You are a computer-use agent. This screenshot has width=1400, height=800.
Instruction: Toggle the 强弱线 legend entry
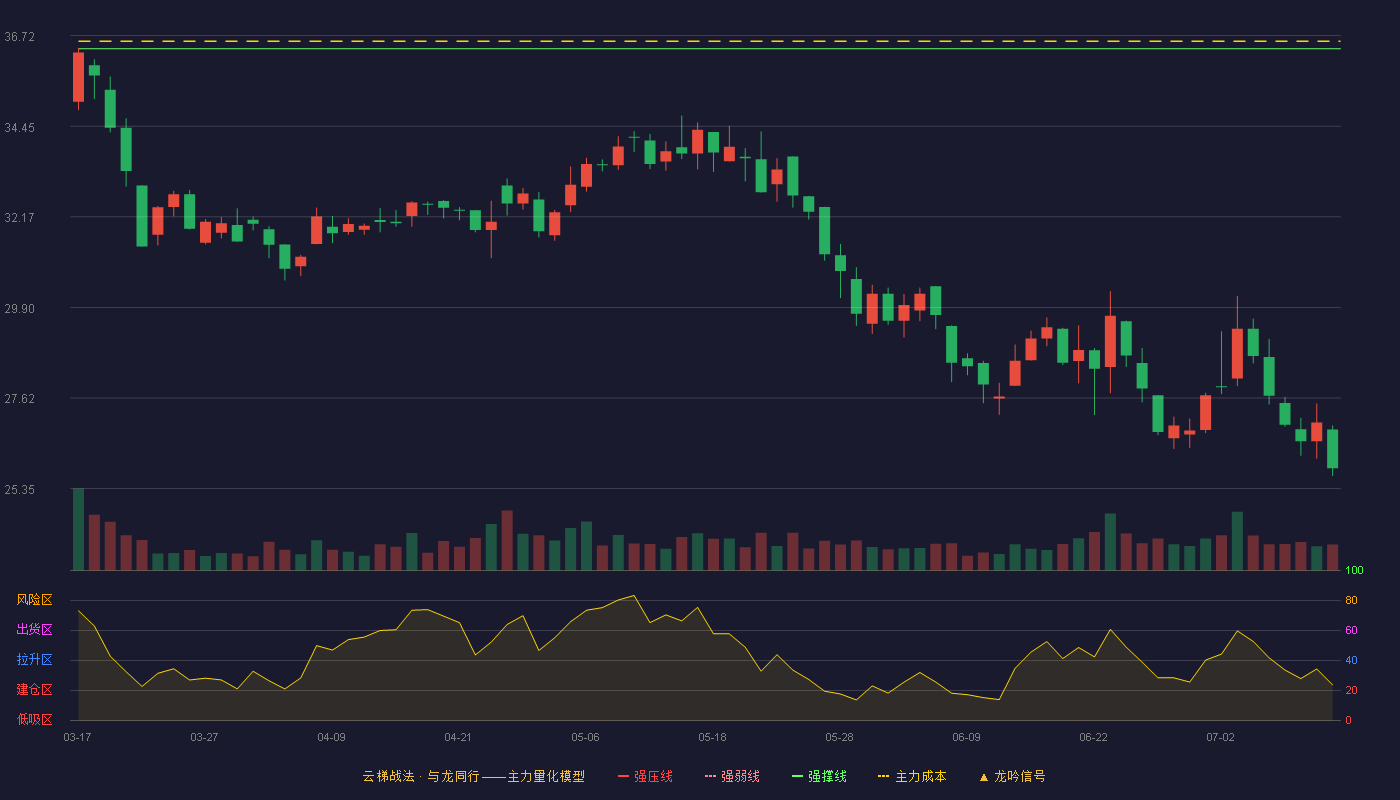click(x=732, y=776)
